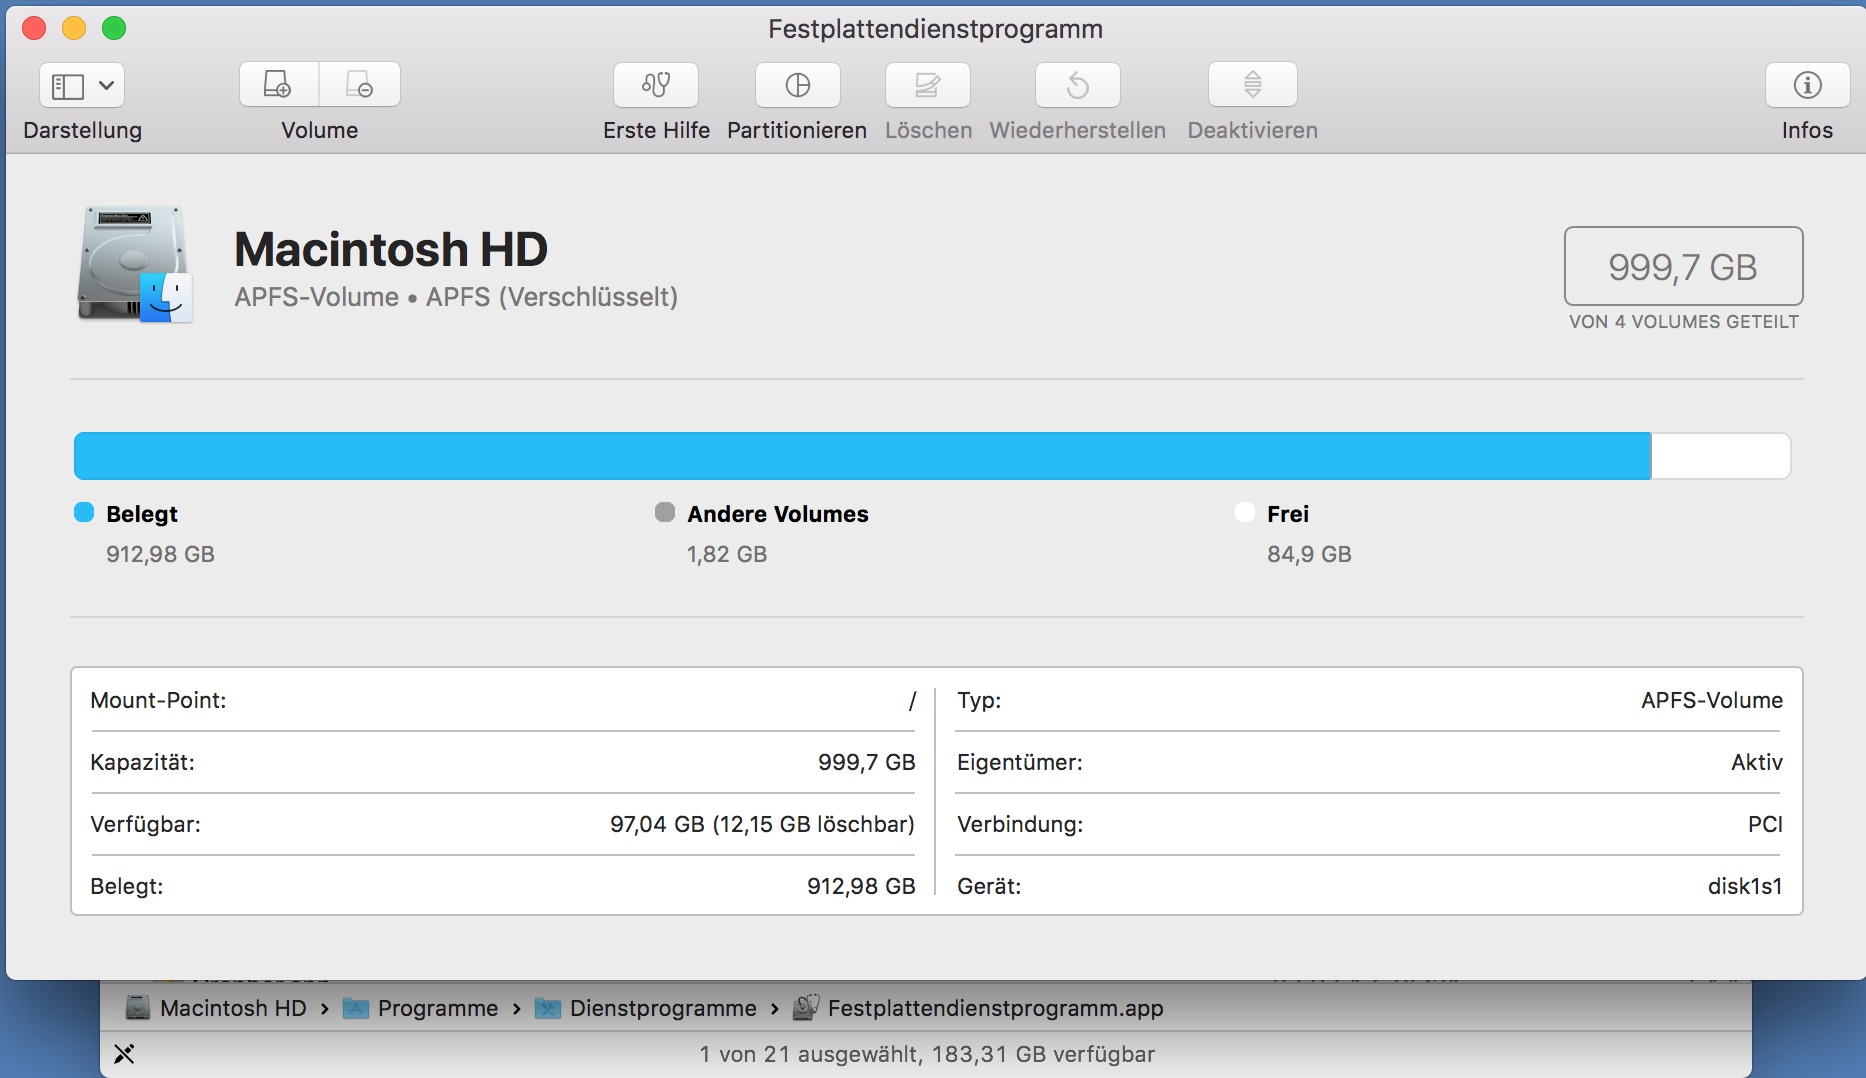Click the Festplattendienstprogramm window title
The image size is (1866, 1078).
click(935, 29)
